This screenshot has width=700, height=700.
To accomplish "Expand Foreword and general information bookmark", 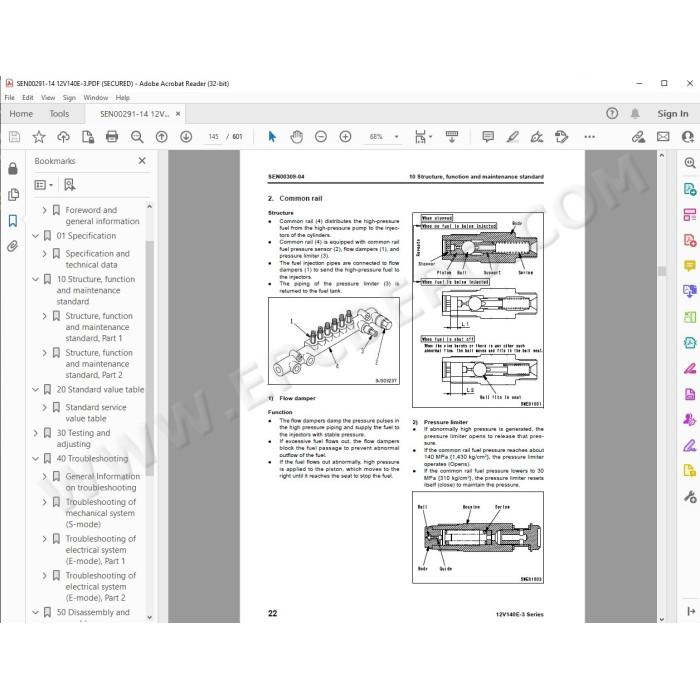I will click(44, 210).
